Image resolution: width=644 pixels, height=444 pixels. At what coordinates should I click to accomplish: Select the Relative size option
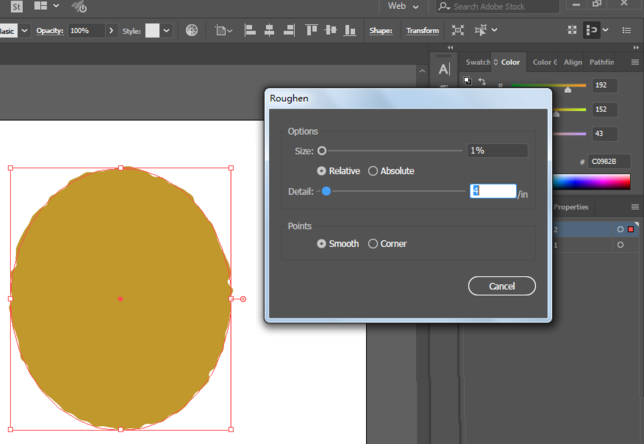(322, 171)
